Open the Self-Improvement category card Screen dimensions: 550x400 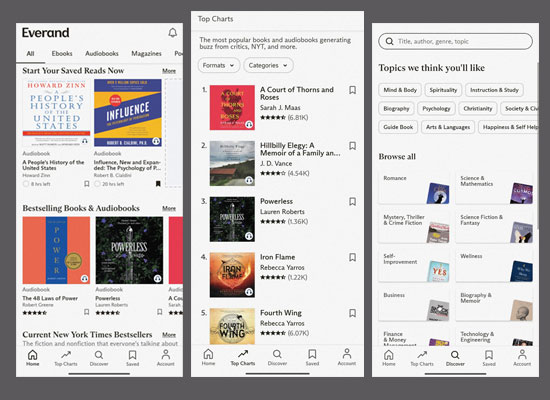[414, 266]
